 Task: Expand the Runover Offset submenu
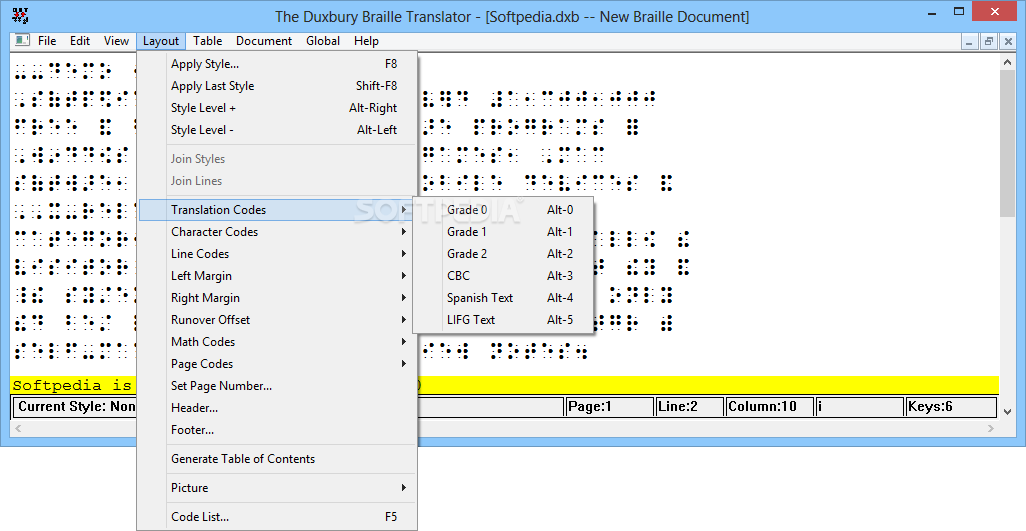pos(277,320)
